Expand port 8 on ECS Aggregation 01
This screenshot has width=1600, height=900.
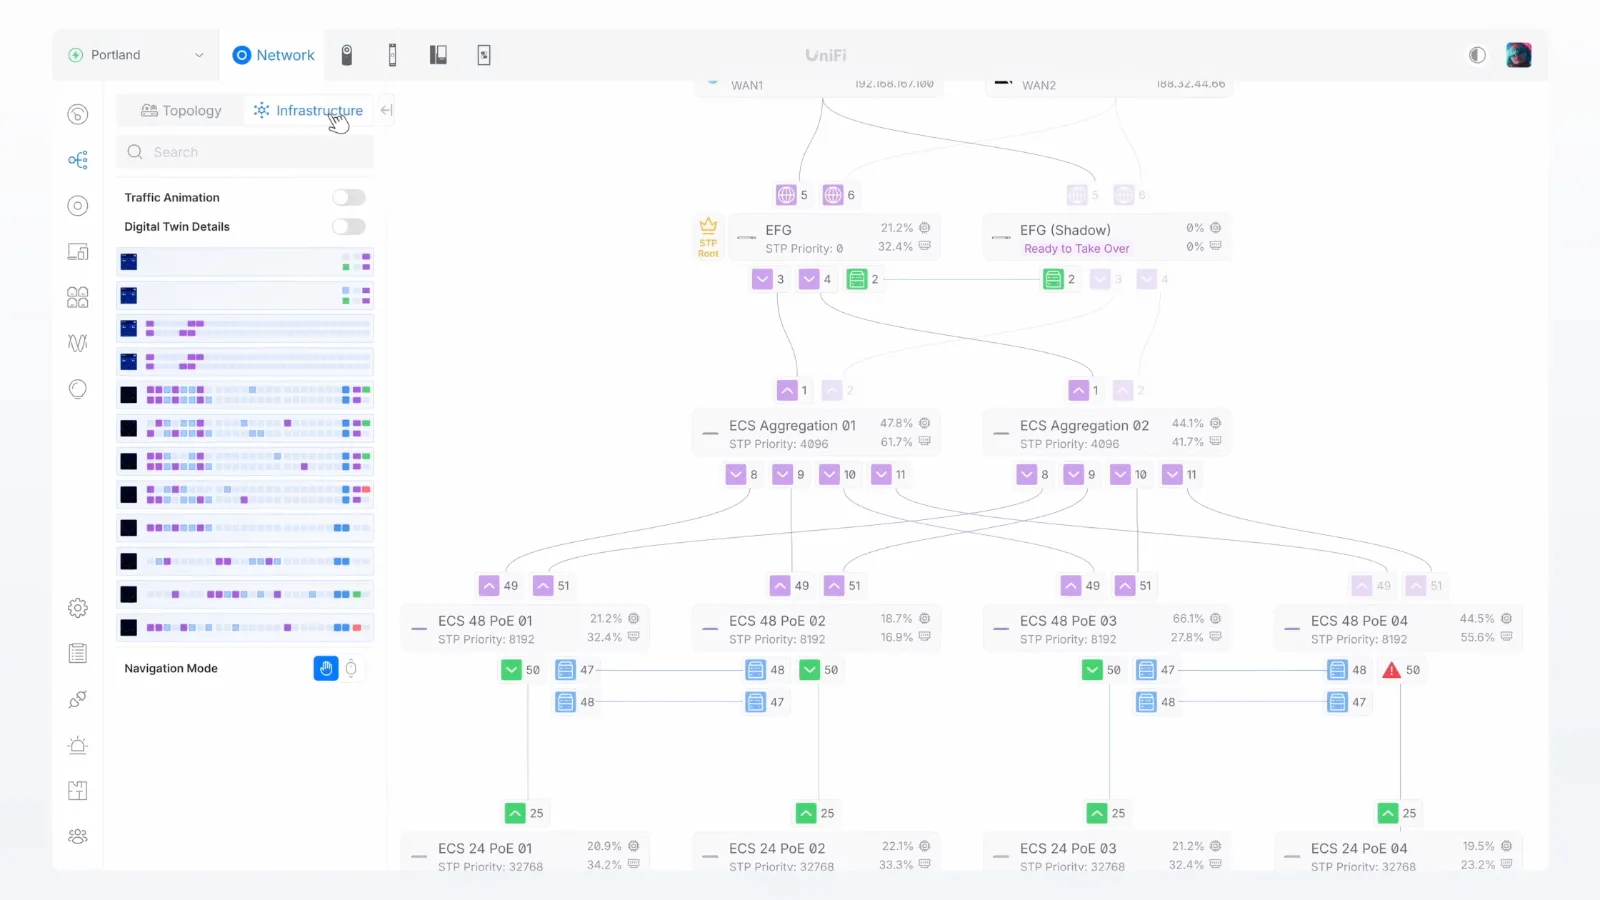[x=737, y=474]
